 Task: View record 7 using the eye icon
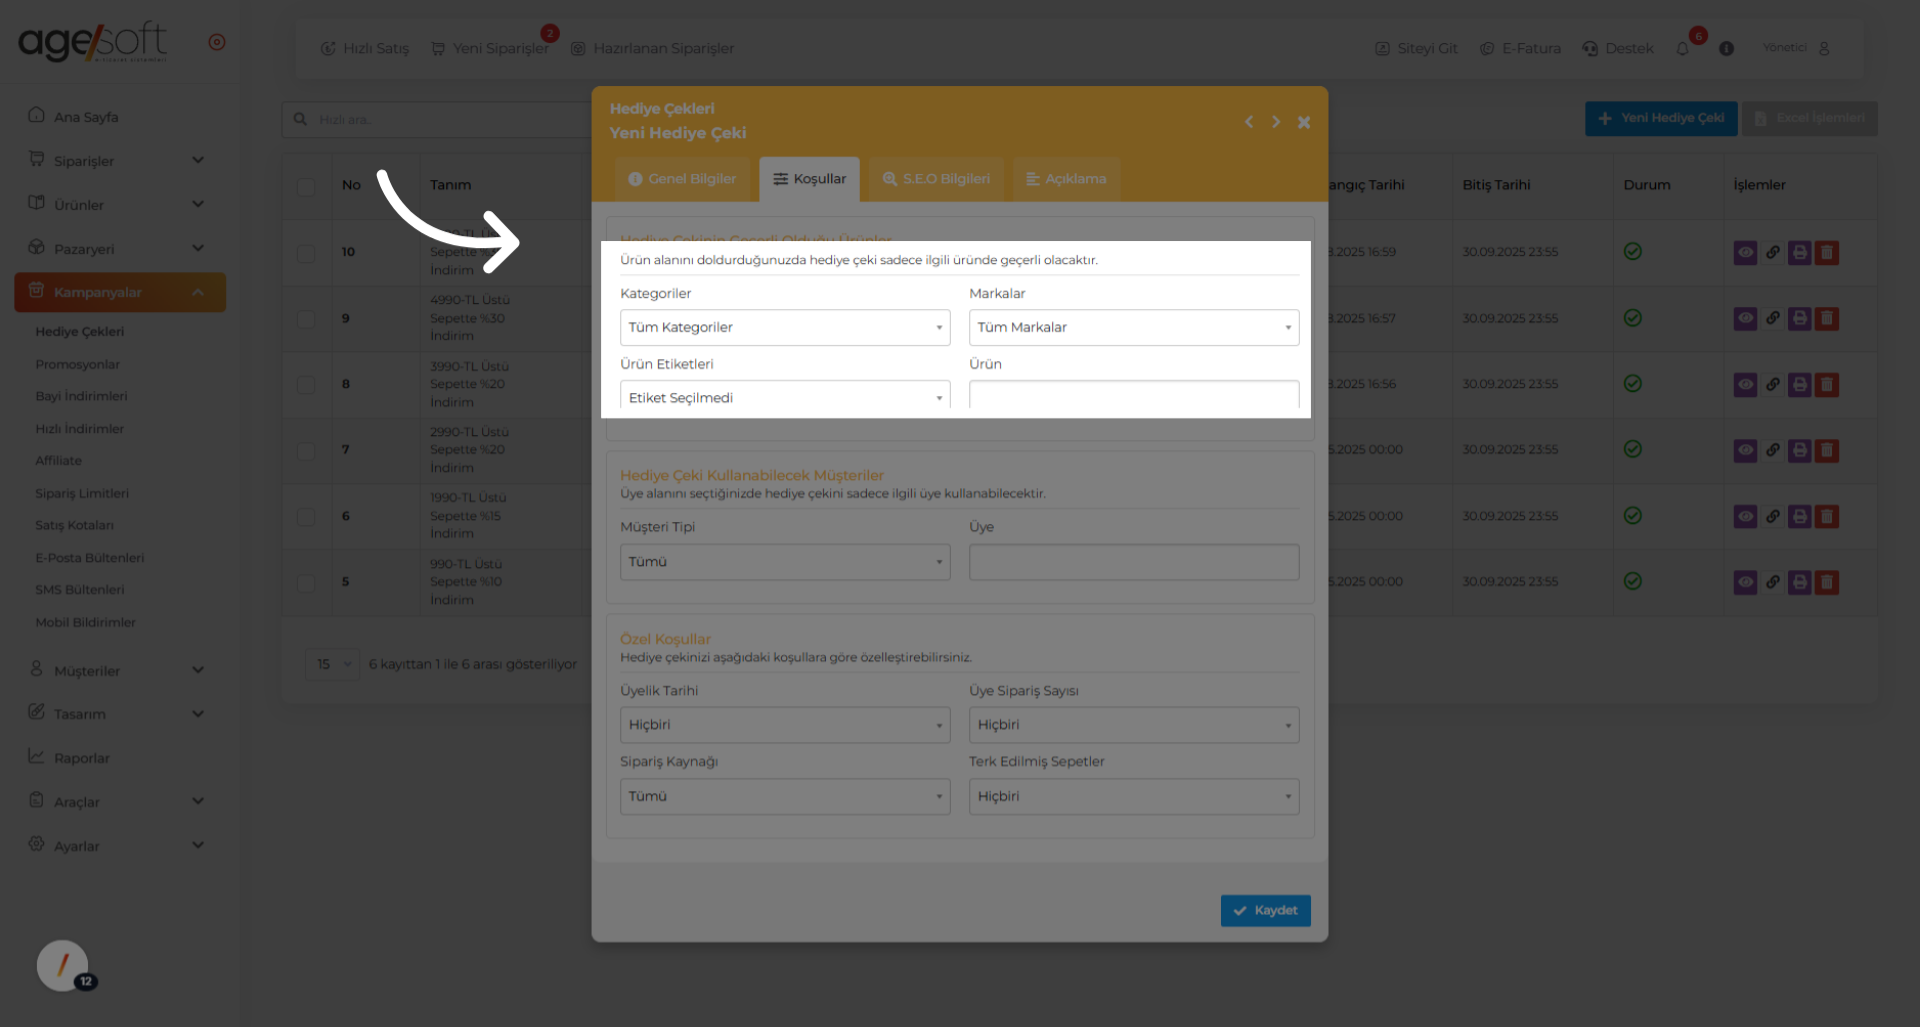coord(1745,450)
